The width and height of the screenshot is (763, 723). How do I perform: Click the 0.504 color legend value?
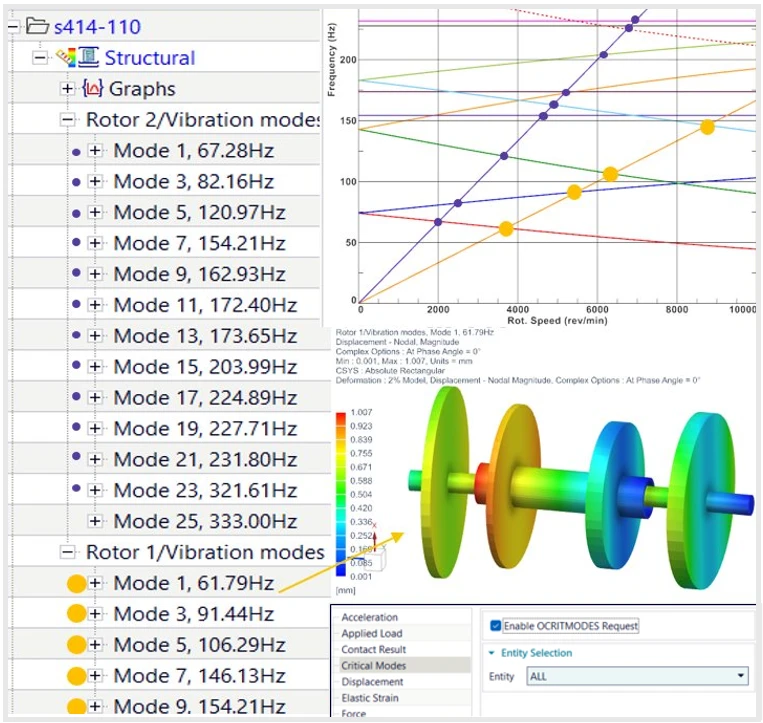click(x=361, y=494)
